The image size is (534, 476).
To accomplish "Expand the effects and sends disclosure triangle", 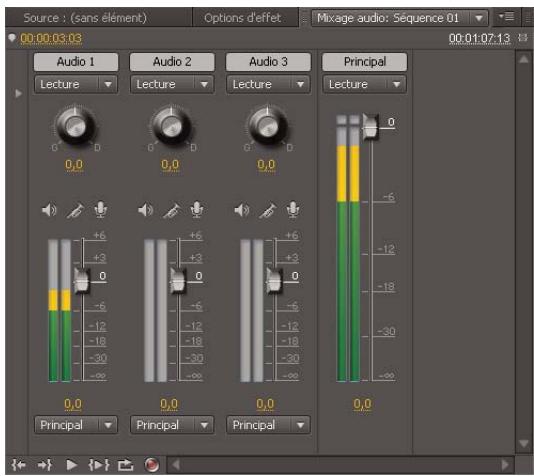I will (18, 93).
